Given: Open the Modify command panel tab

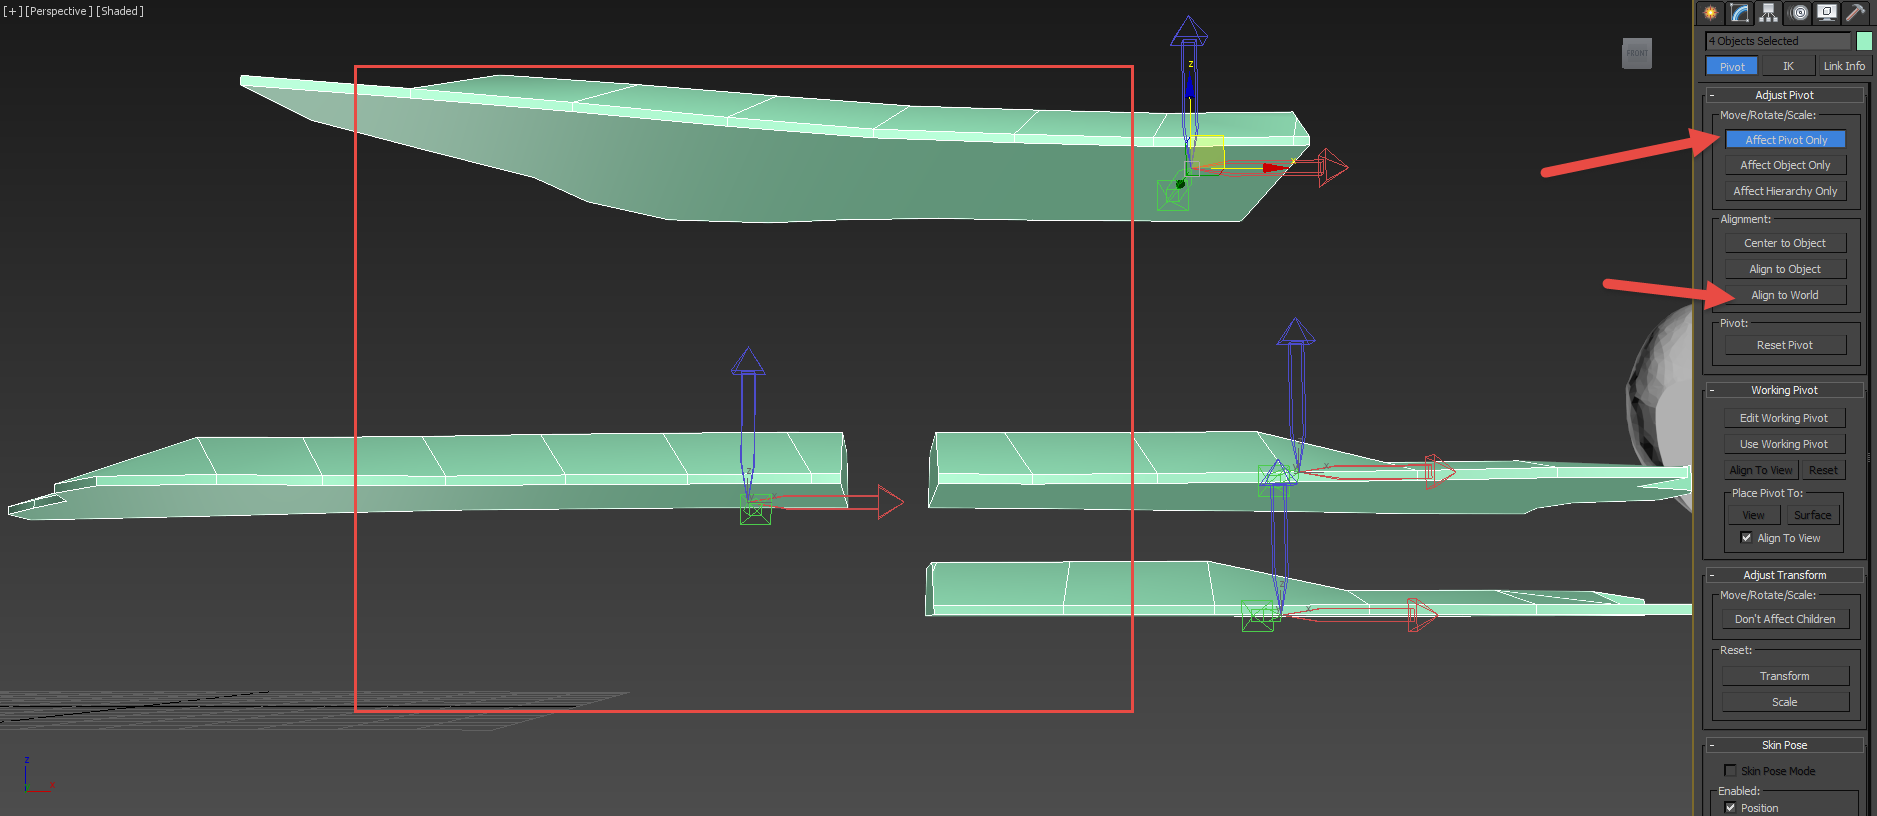Looking at the screenshot, I should point(1740,13).
